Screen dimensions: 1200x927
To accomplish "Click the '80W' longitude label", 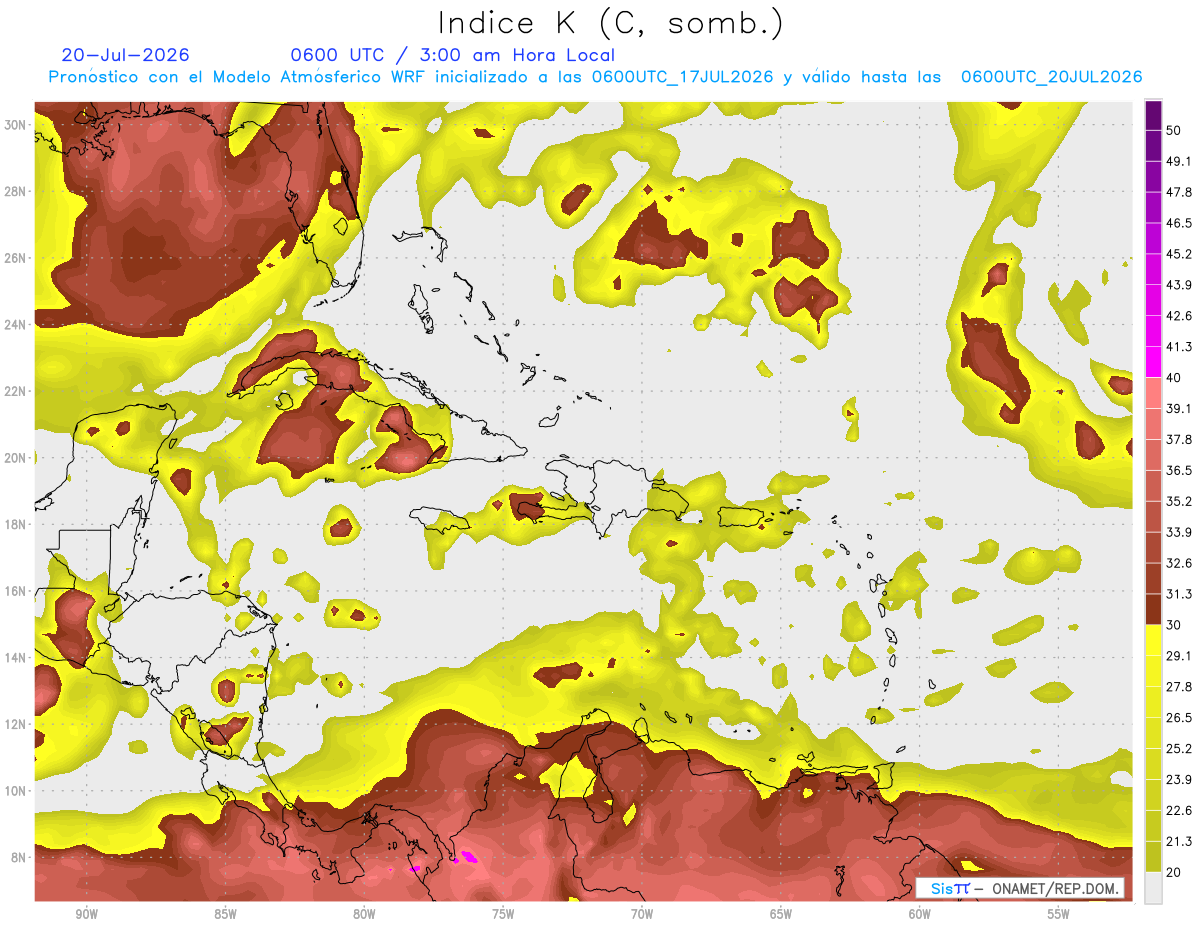I will 364,914.
